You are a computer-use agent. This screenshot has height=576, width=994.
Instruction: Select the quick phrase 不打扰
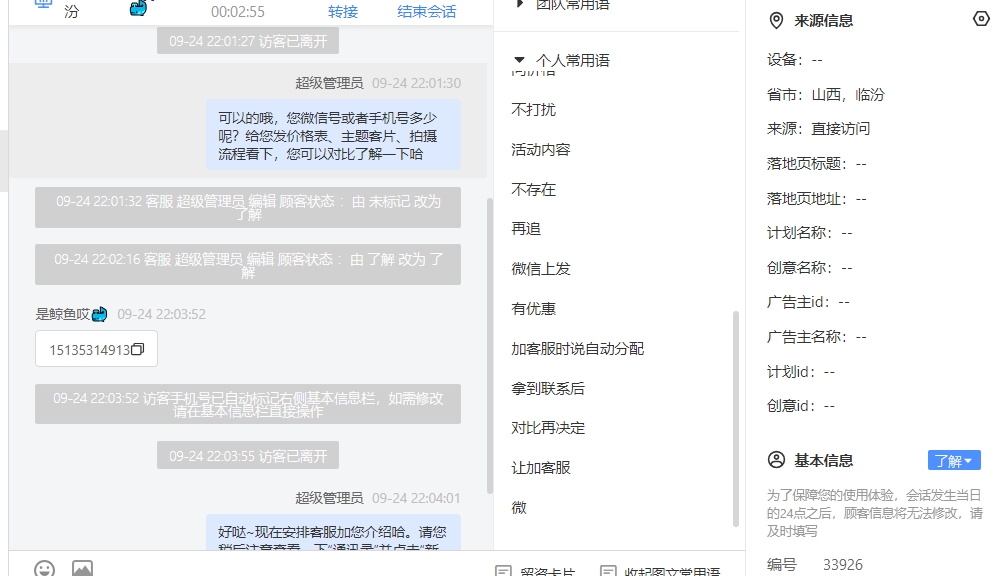click(x=534, y=110)
